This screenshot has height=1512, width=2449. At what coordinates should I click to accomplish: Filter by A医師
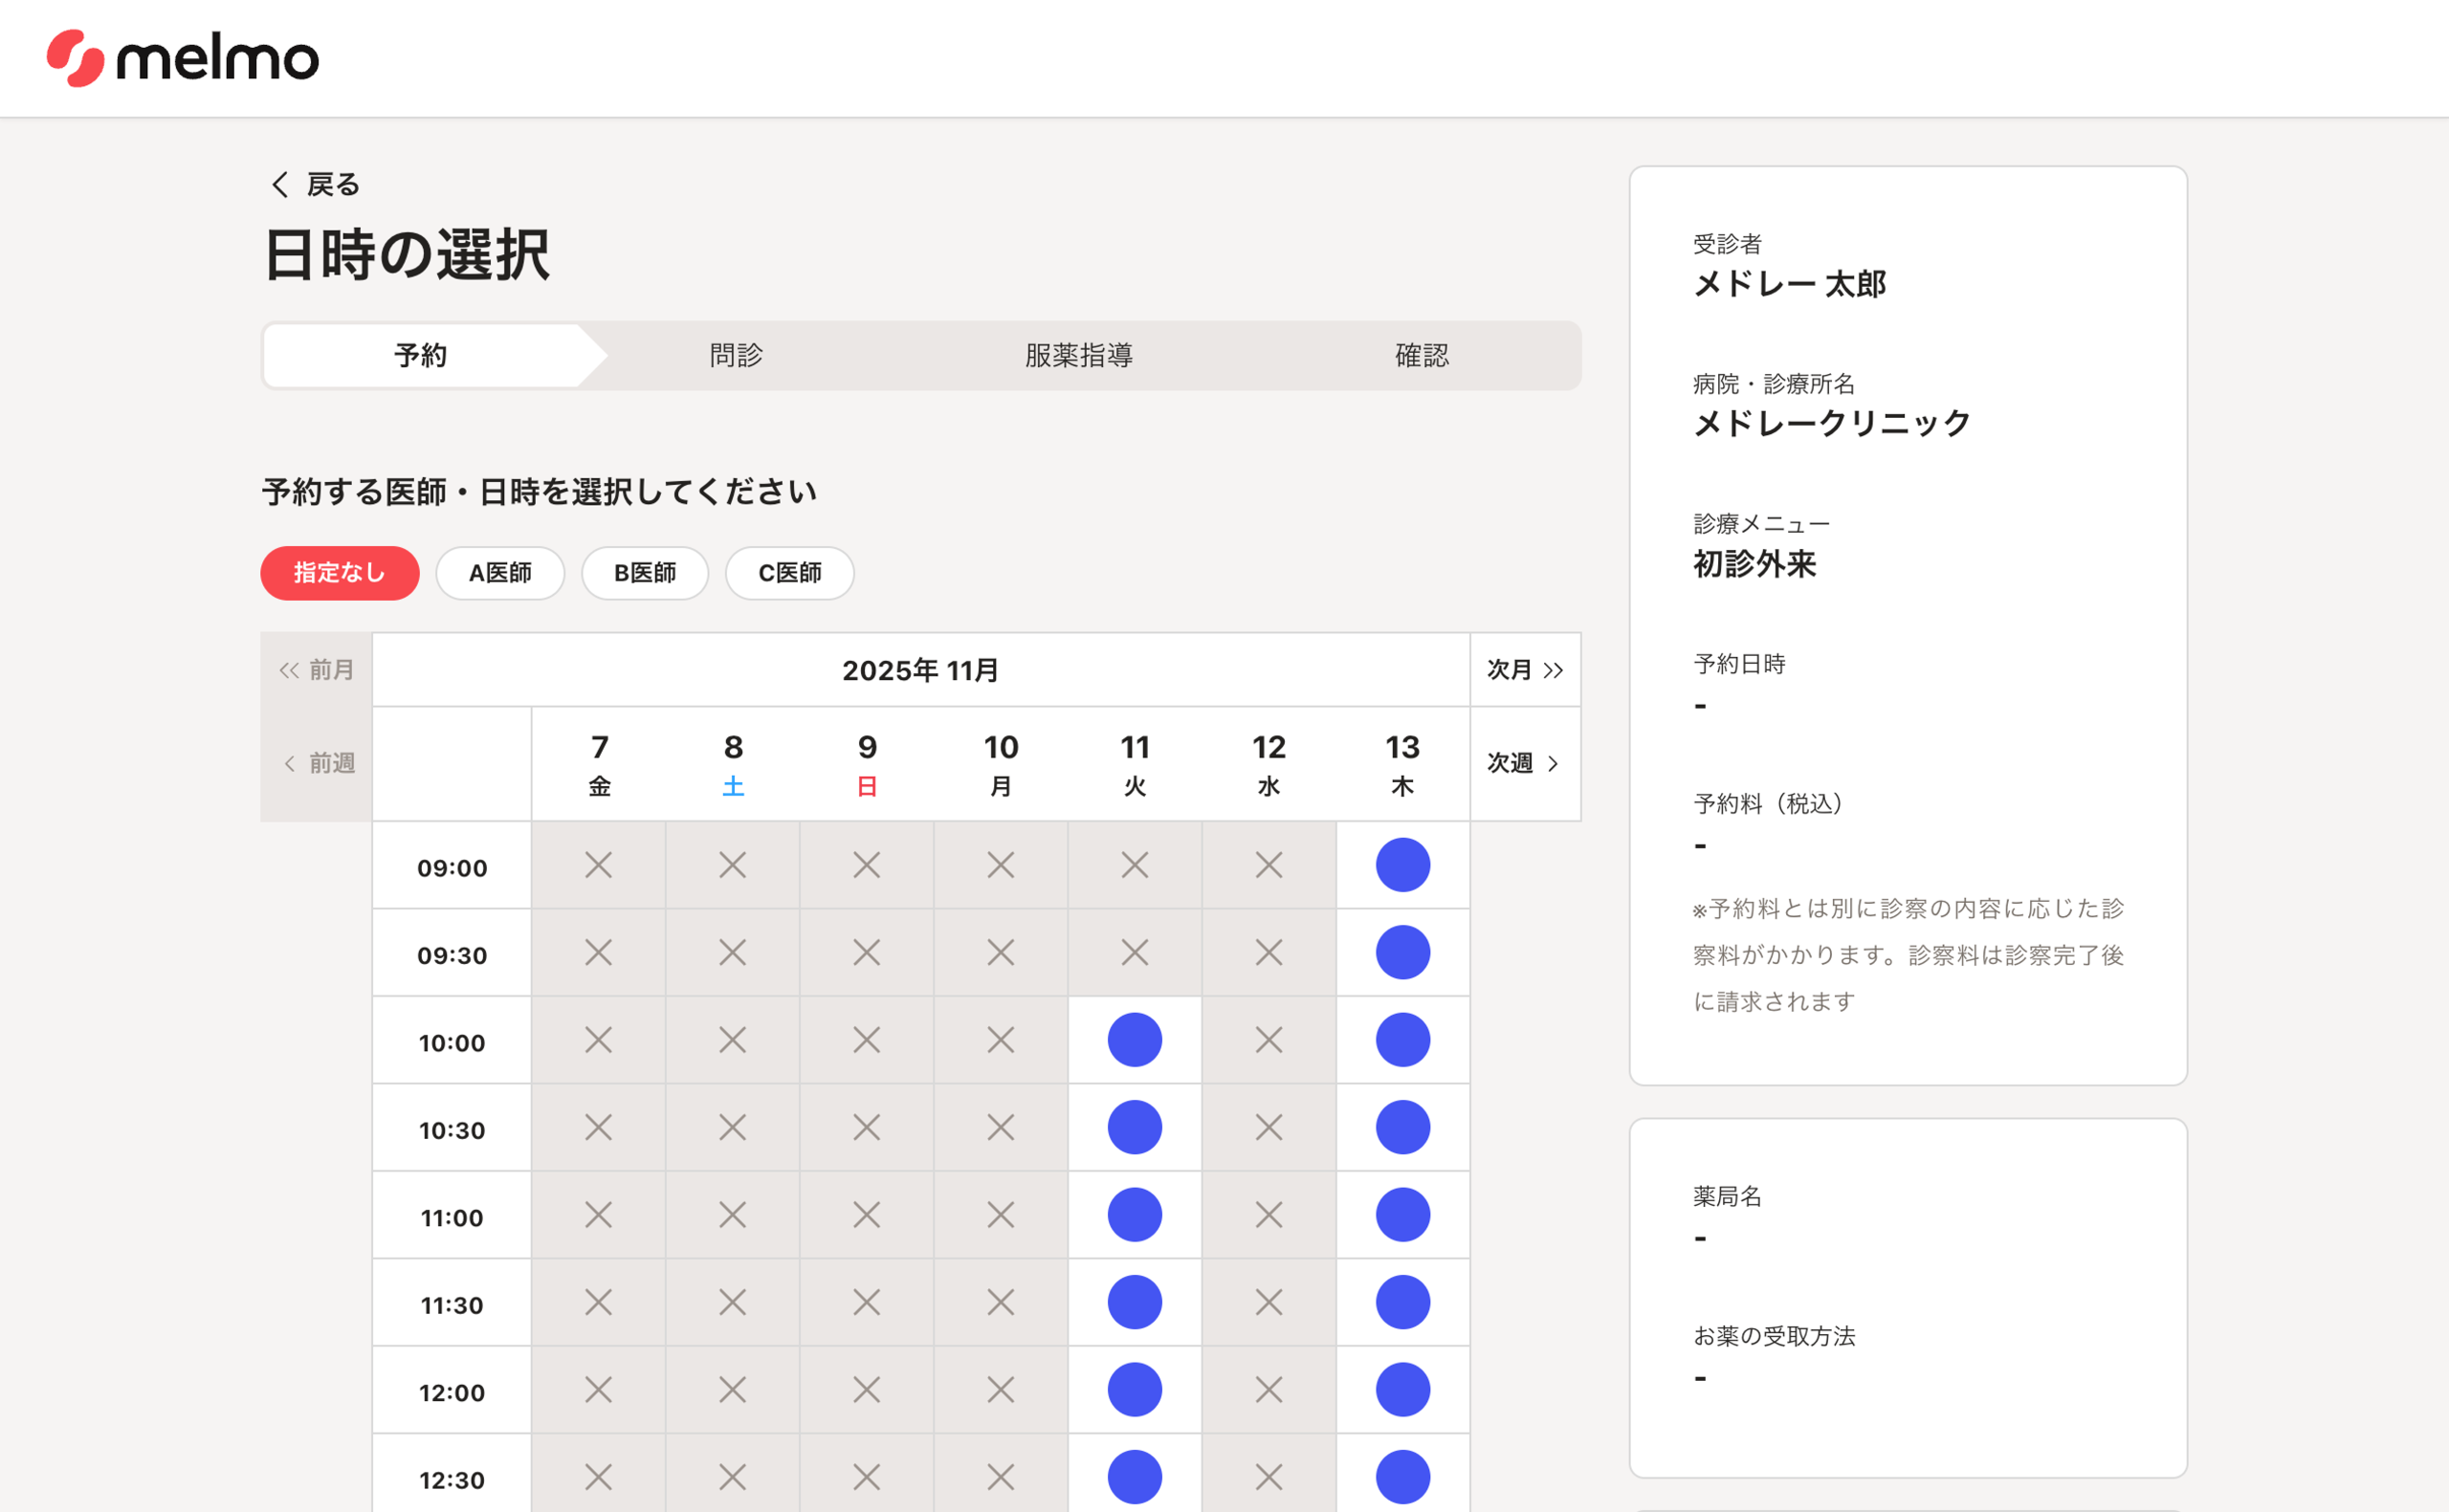pyautogui.click(x=500, y=573)
